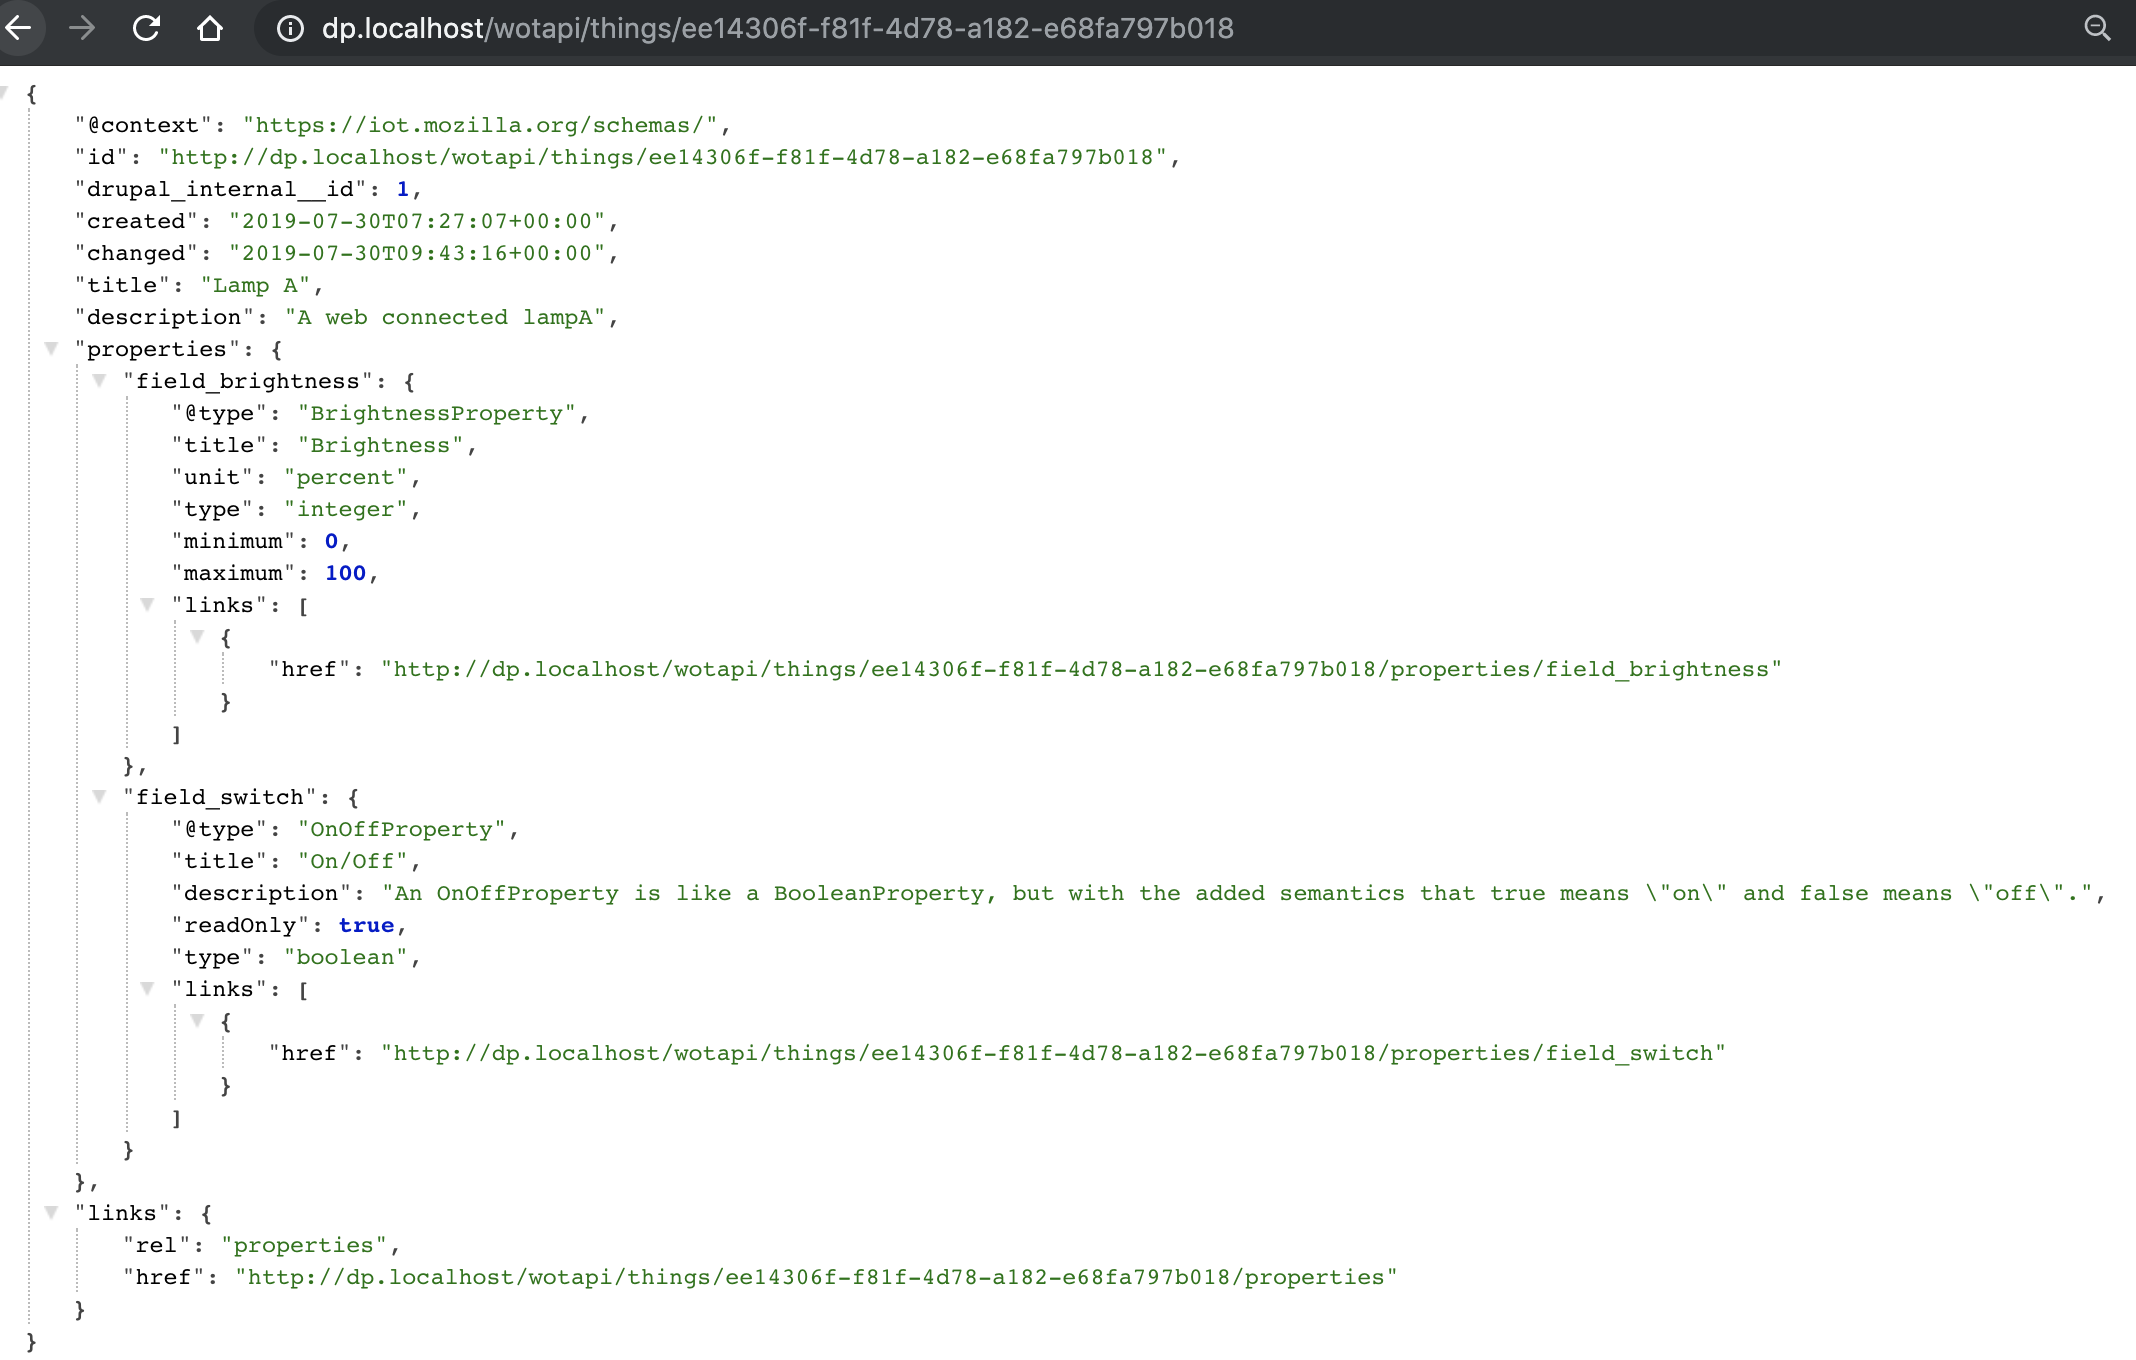Select the "minimum" key
This screenshot has width=2136, height=1360.
[234, 541]
